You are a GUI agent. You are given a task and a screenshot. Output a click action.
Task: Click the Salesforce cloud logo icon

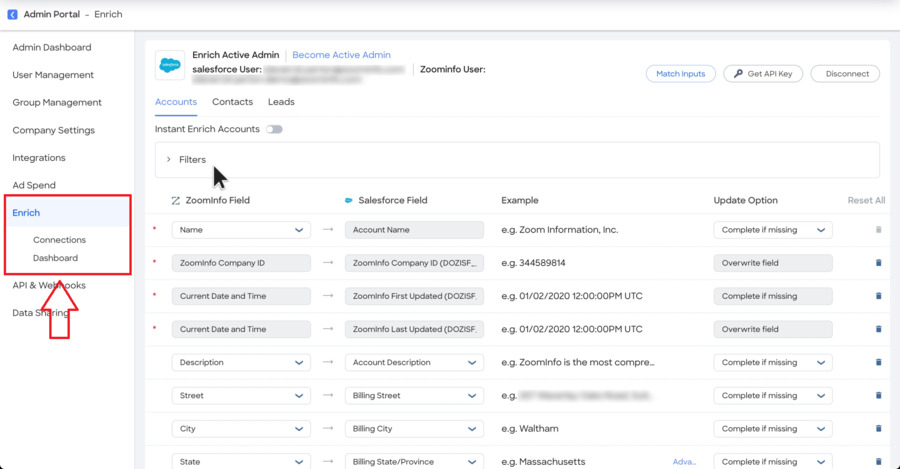[170, 65]
